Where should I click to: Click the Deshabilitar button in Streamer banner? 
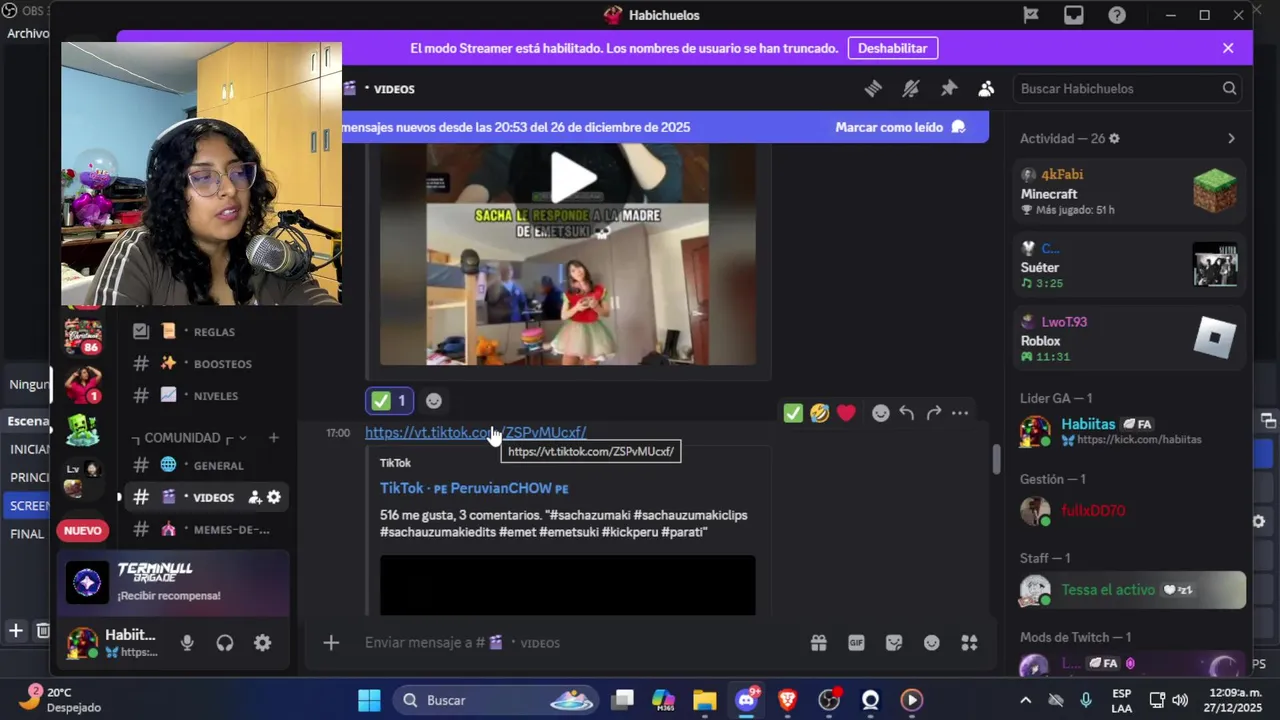tap(893, 48)
